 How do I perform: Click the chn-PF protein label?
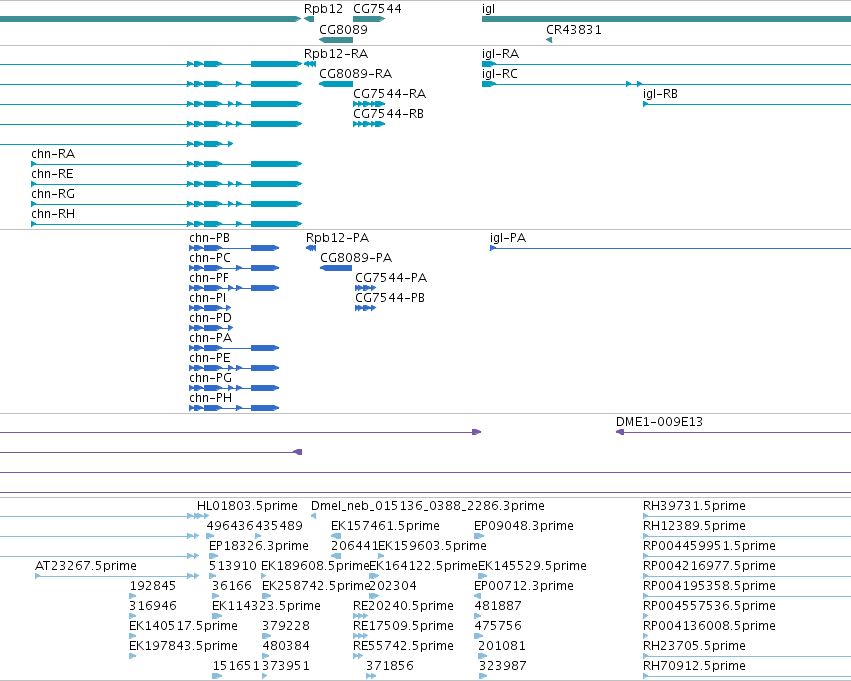point(209,278)
